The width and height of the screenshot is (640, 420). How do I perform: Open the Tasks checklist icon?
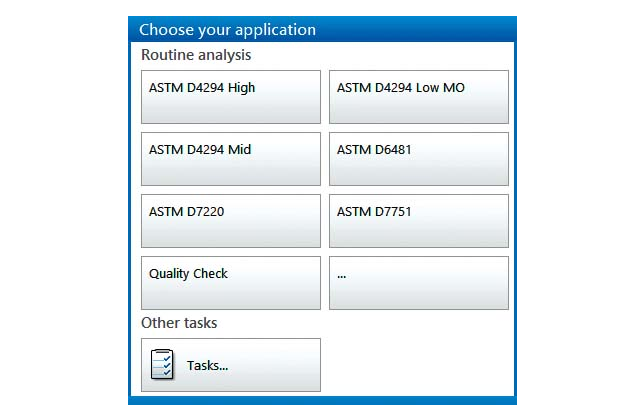162,365
